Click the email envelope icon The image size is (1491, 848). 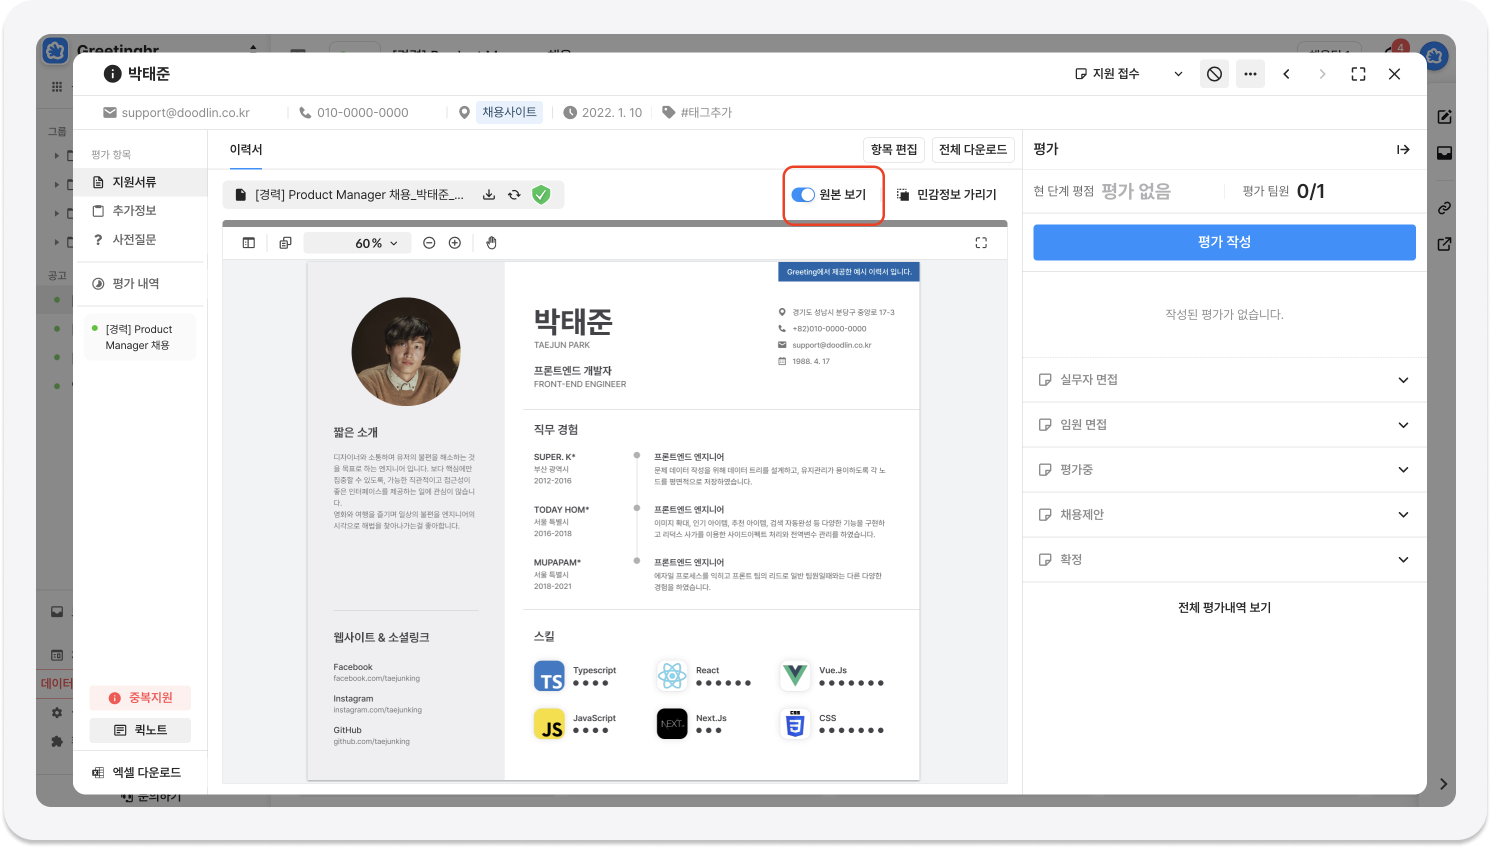pyautogui.click(x=110, y=113)
